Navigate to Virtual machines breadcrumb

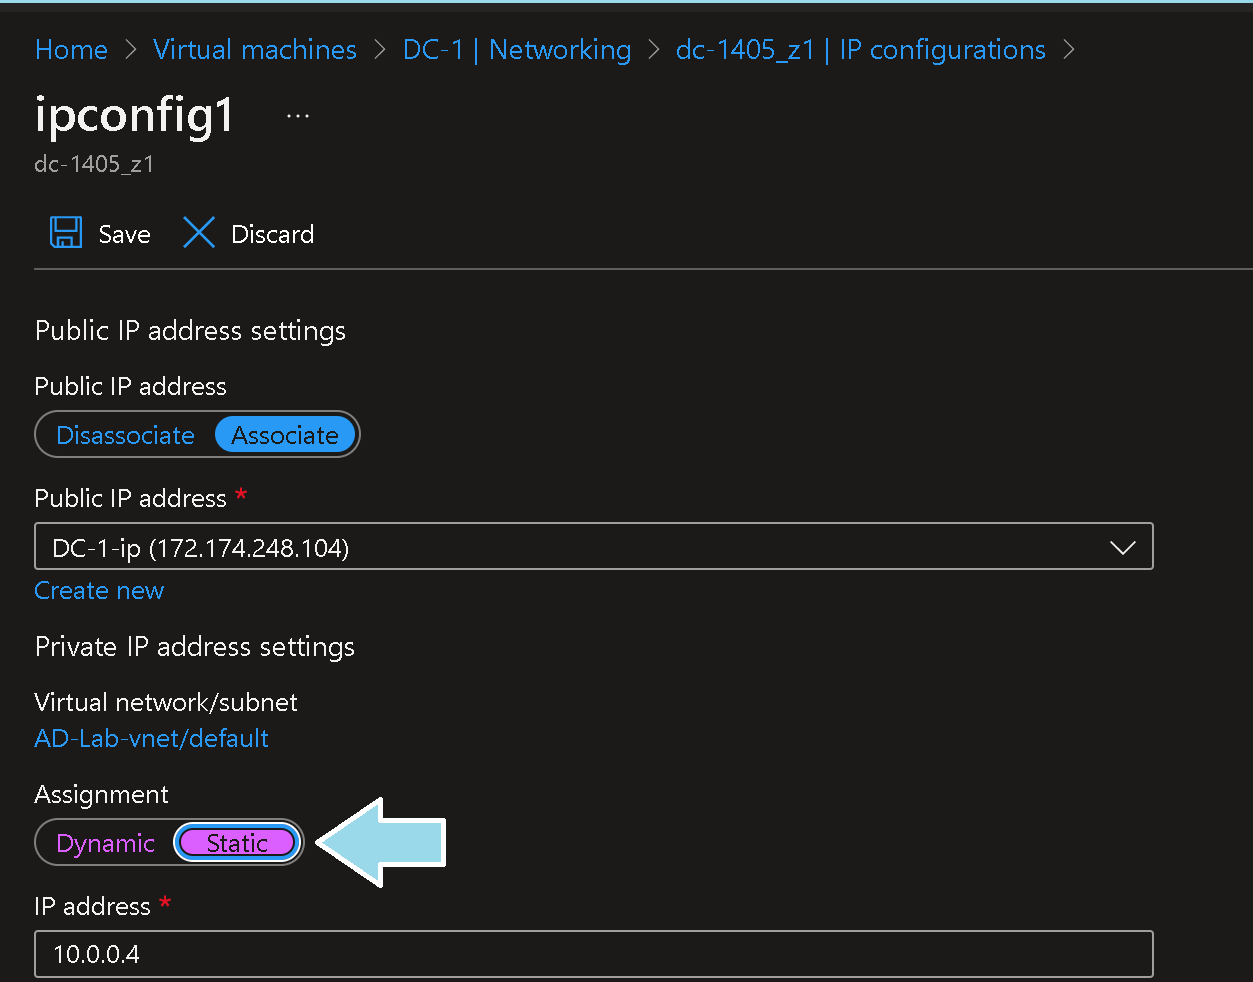coord(255,50)
